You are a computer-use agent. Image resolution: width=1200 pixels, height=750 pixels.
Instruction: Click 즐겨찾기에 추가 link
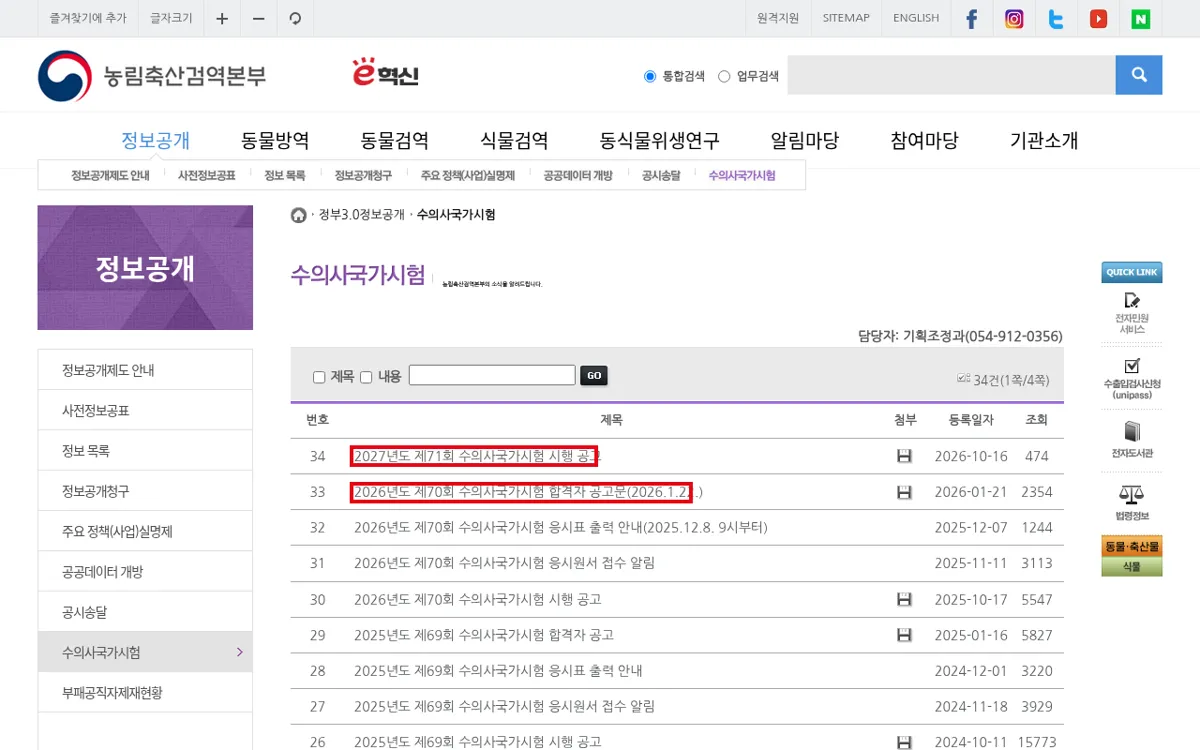click(88, 18)
